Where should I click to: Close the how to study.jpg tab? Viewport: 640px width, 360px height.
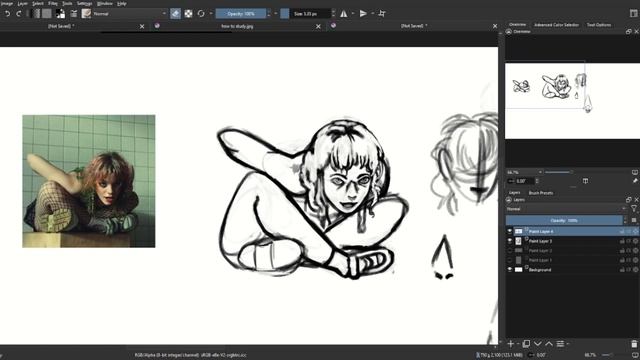(x=318, y=27)
